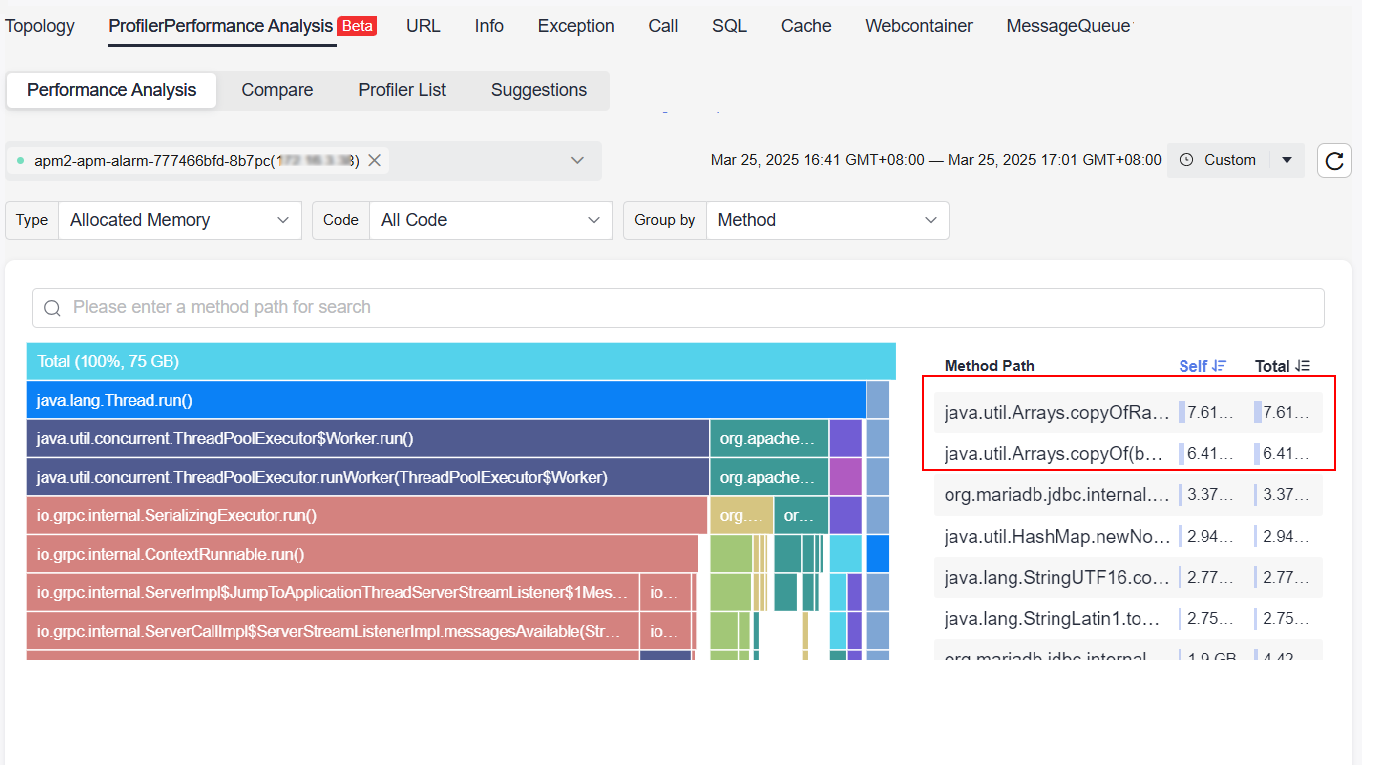Image resolution: width=1390 pixels, height=765 pixels.
Task: Open the Webcontainer tab
Action: point(919,26)
